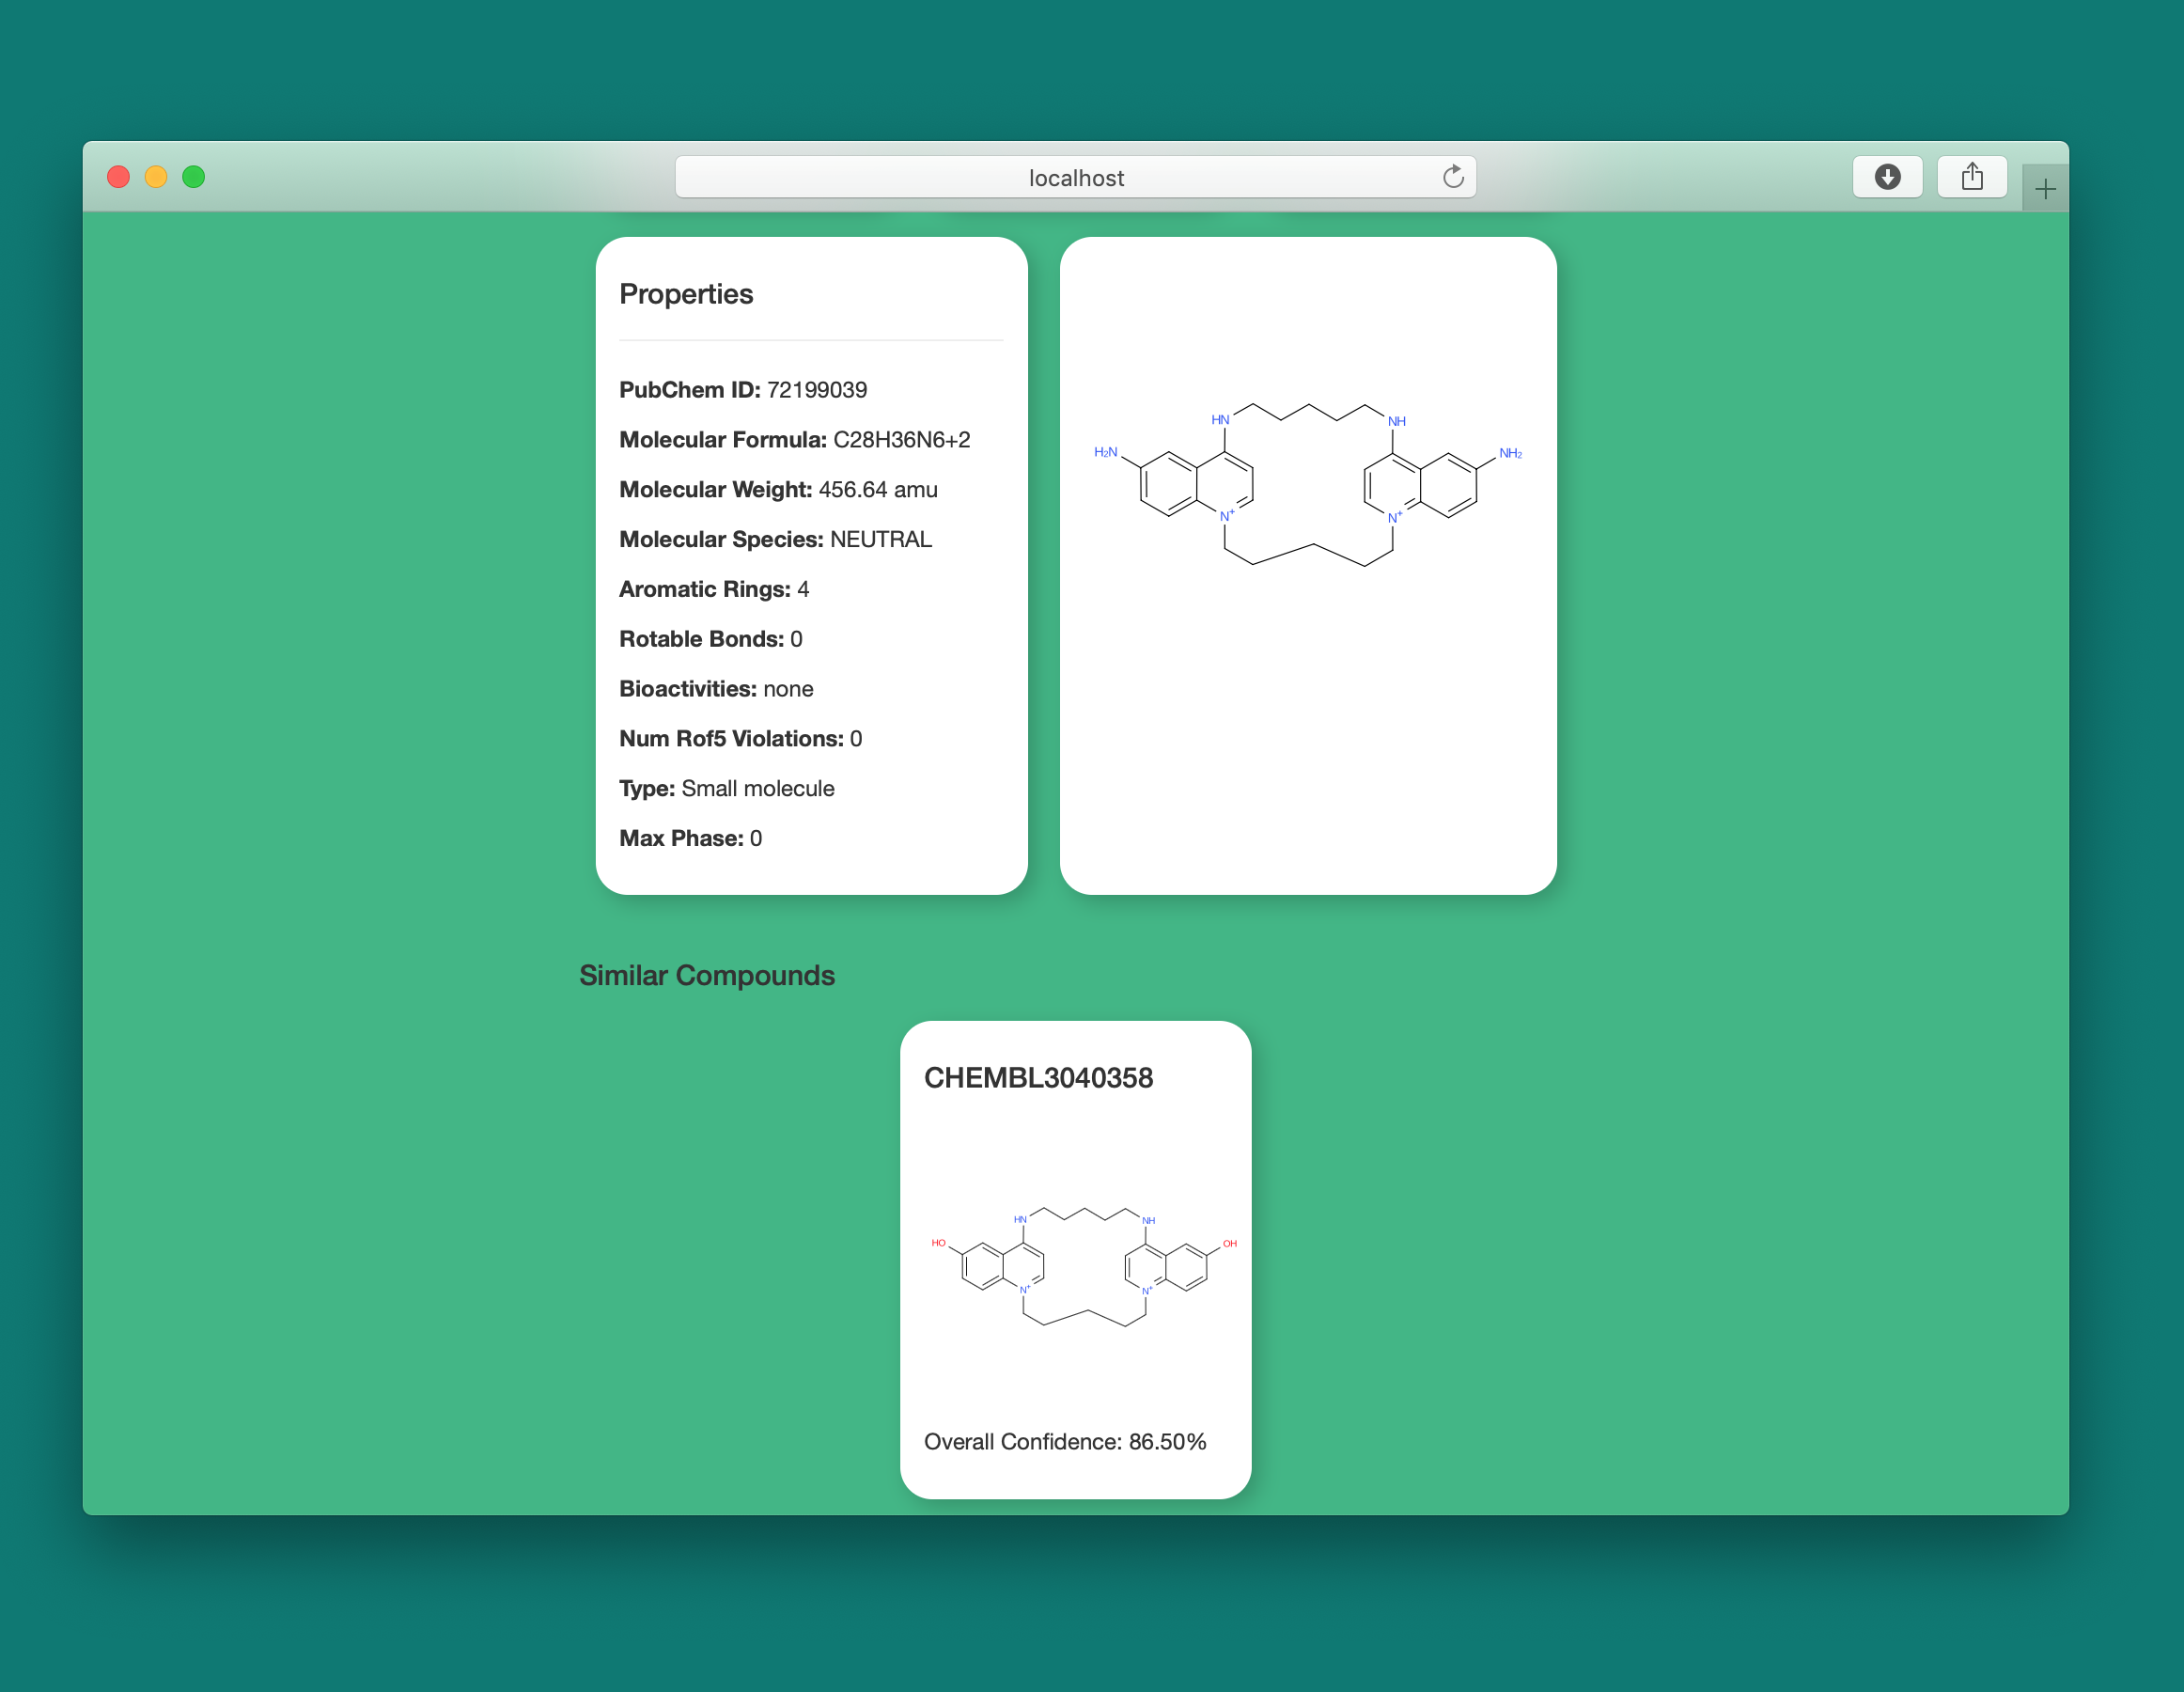Image resolution: width=2184 pixels, height=1692 pixels.
Task: Click the Properties card heading
Action: click(x=686, y=294)
